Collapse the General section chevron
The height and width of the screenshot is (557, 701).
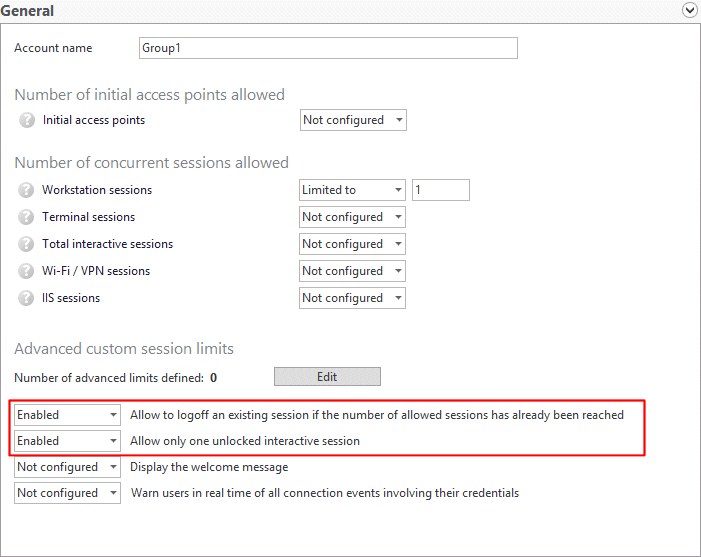click(688, 11)
